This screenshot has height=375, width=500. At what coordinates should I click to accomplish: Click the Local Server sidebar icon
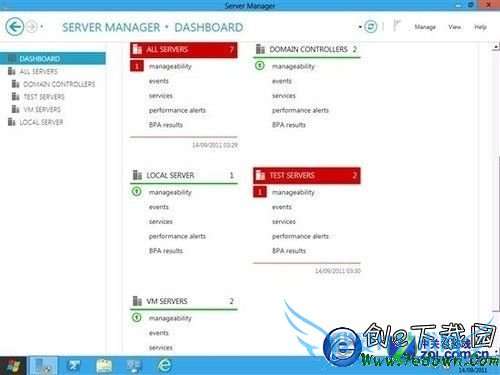(12, 122)
